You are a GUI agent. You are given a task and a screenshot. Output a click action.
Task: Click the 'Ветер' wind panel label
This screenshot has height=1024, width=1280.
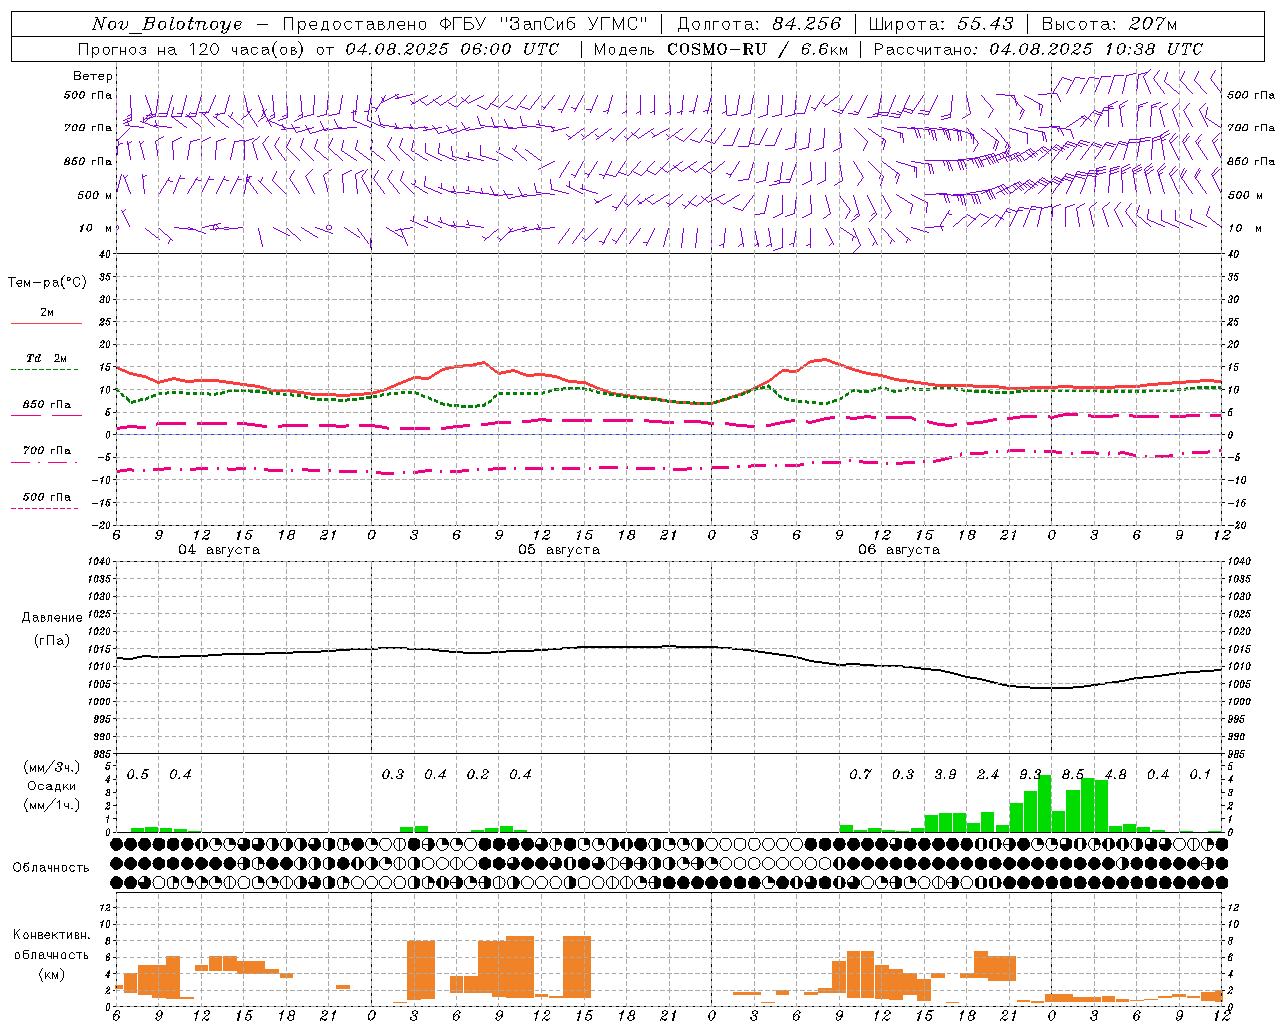93,76
